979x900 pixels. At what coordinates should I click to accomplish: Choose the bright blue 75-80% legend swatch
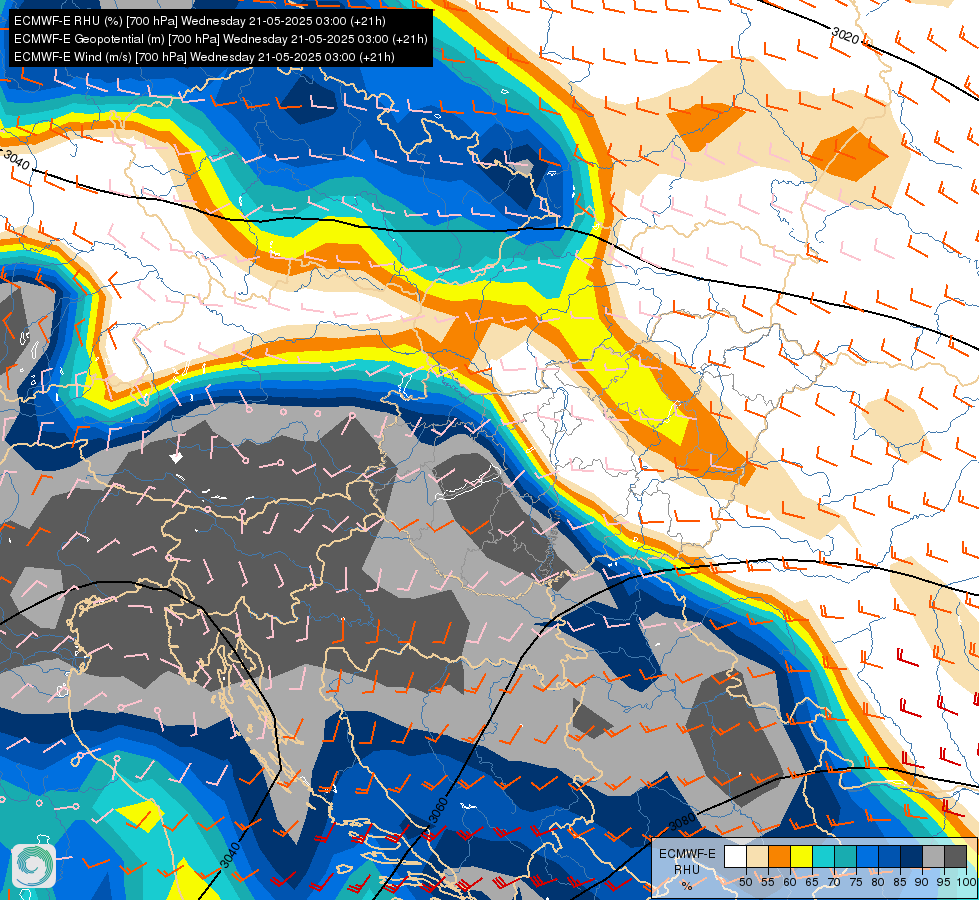[867, 857]
